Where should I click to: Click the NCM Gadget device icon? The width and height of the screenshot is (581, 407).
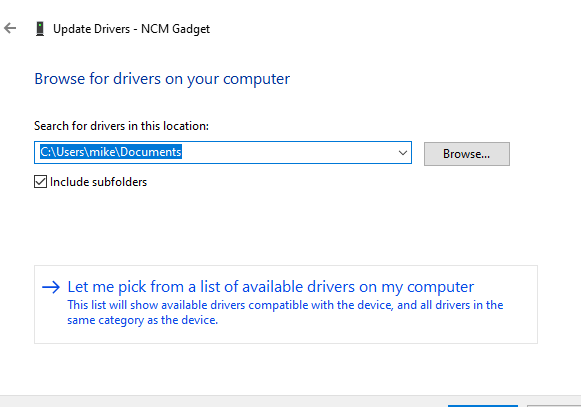pos(40,29)
